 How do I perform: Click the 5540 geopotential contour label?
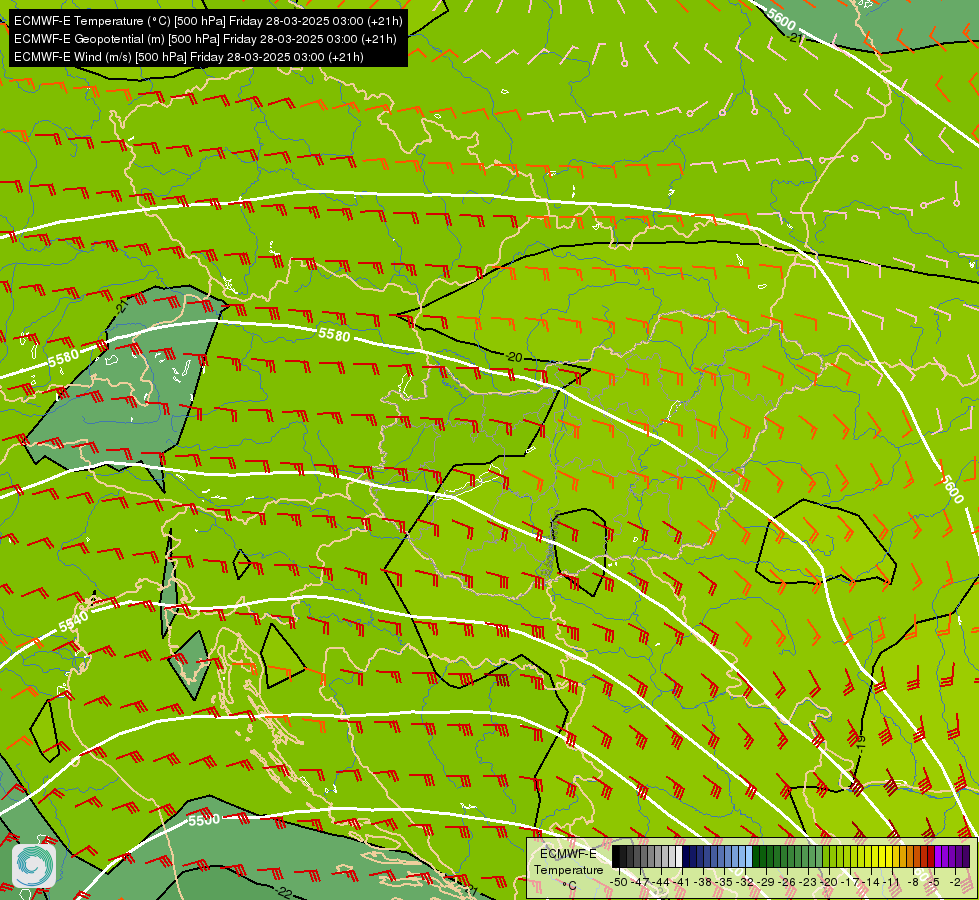(74, 621)
